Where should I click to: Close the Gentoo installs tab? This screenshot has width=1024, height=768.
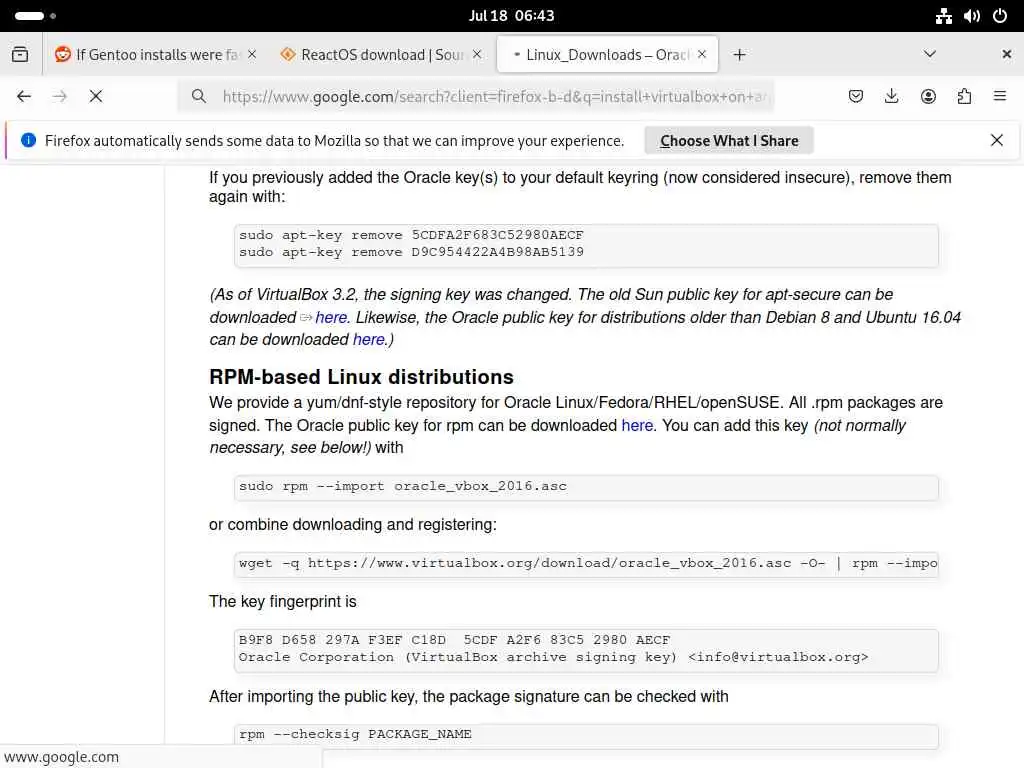pyautogui.click(x=252, y=54)
